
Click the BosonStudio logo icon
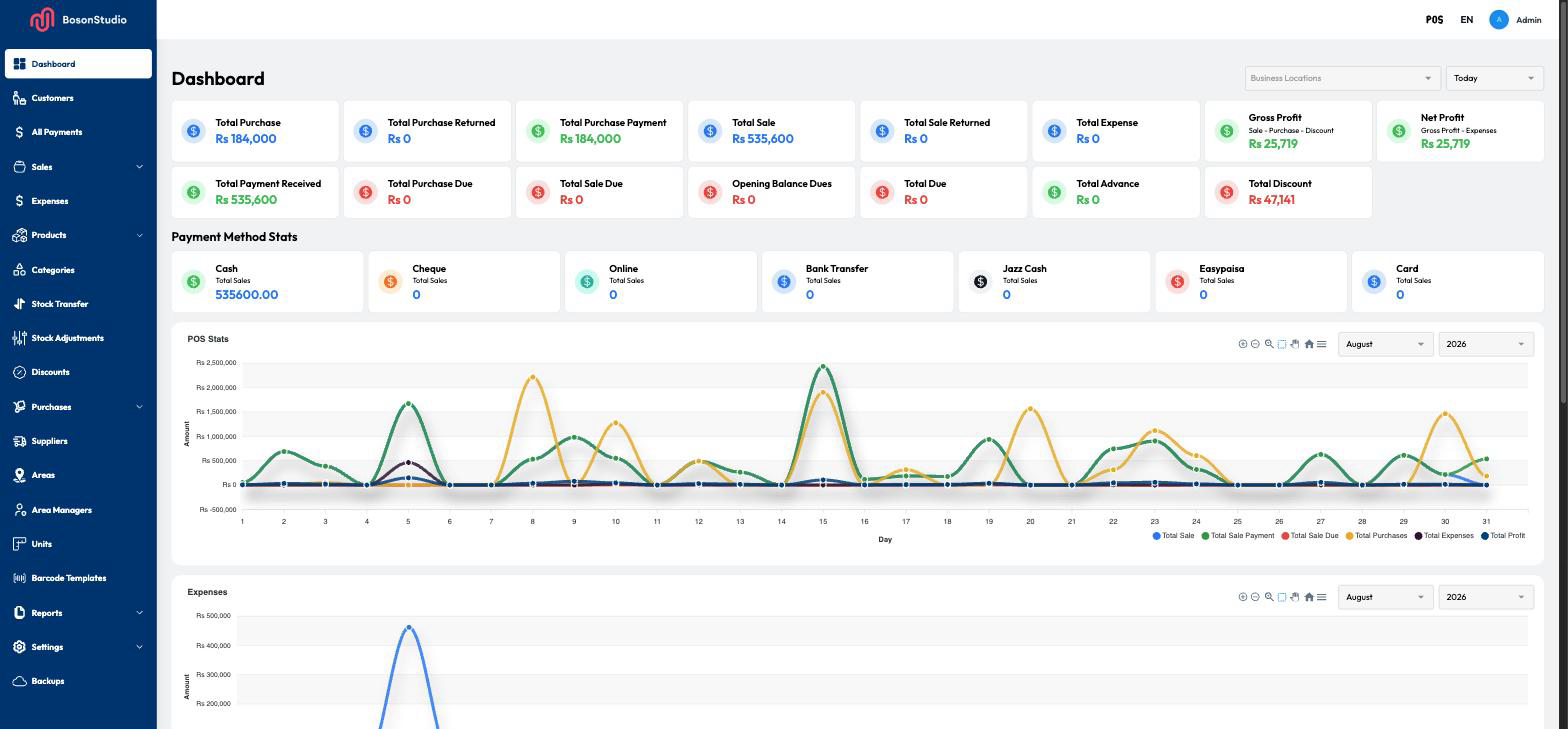(x=42, y=19)
